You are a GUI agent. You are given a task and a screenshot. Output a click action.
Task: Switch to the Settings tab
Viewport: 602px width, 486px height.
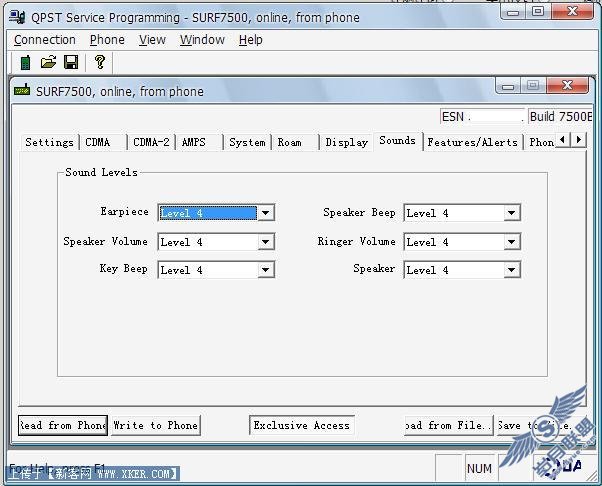(x=49, y=142)
